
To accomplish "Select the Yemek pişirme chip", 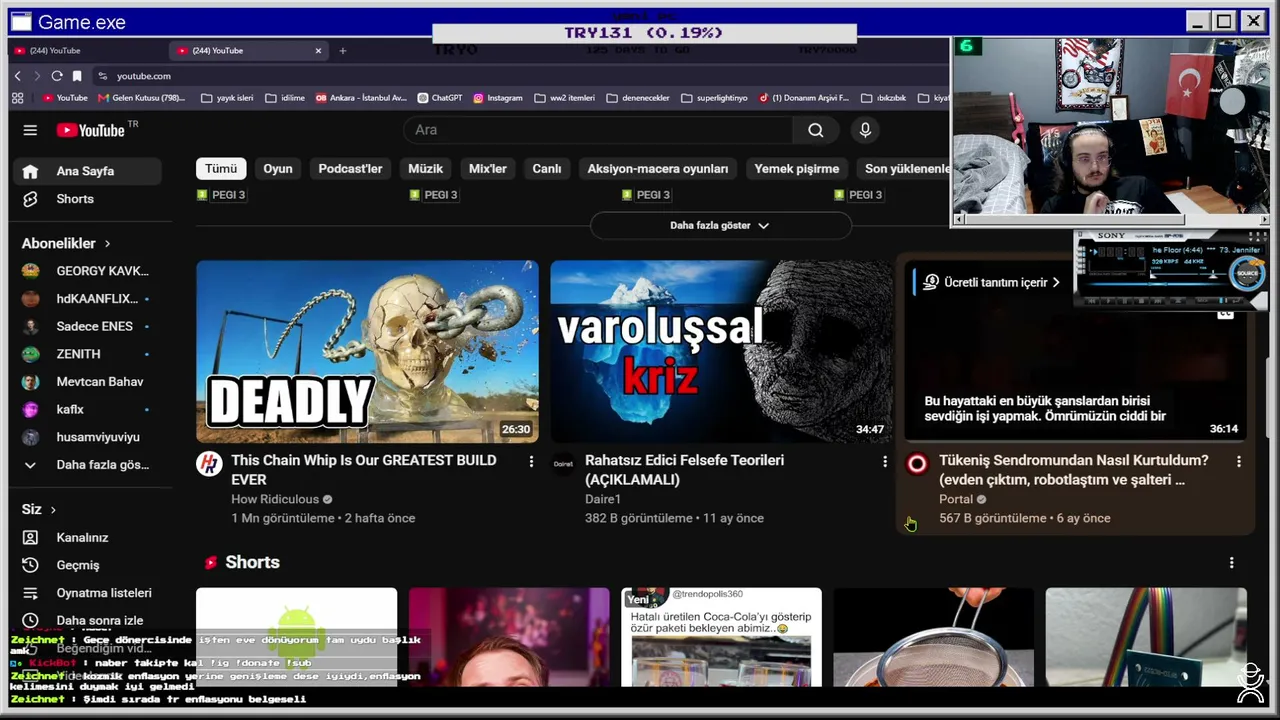I will pyautogui.click(x=797, y=169).
